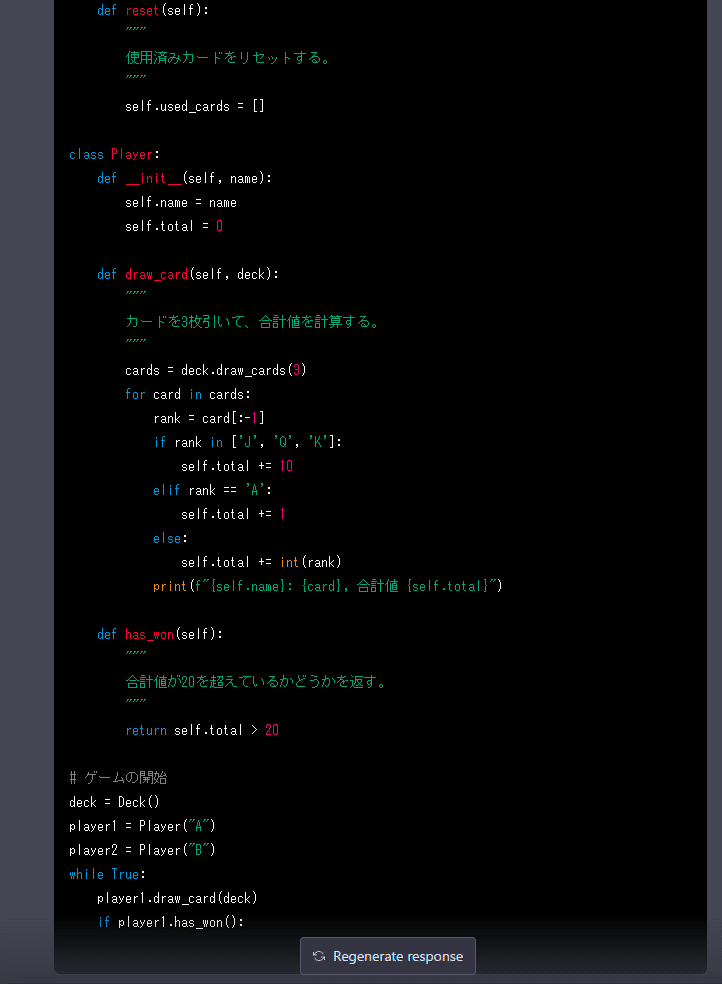Screen dimensions: 722x984
Task: Click the 'self.name = name' line
Action: tap(181, 202)
